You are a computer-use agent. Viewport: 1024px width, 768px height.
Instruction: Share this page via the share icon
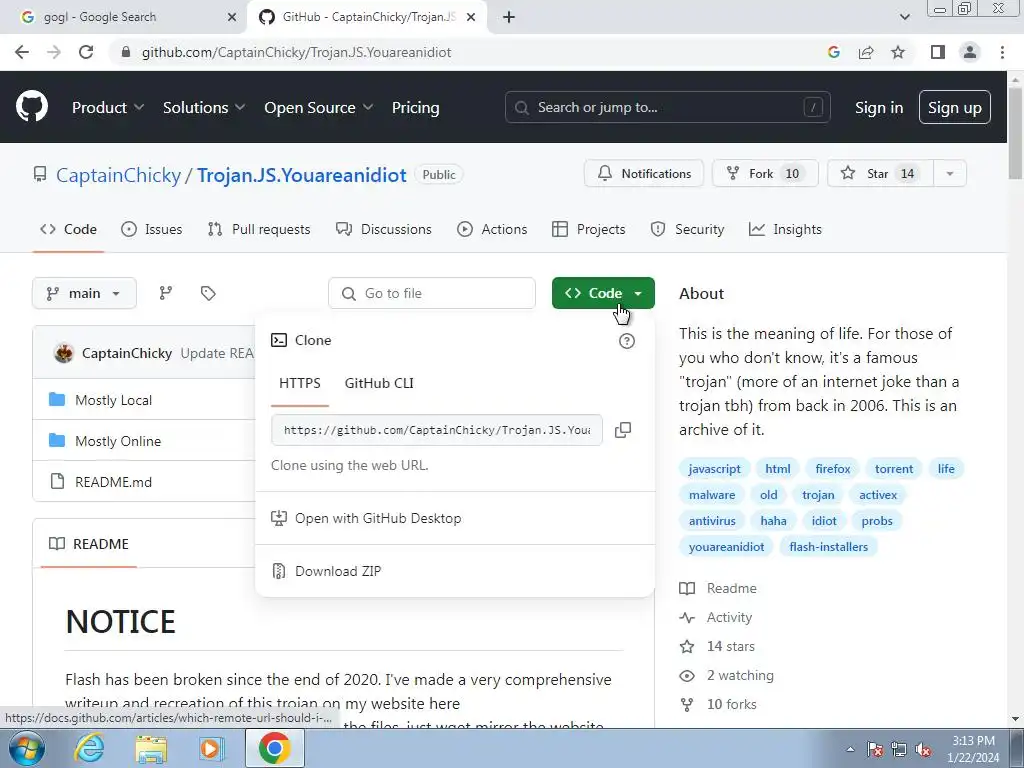[x=866, y=52]
